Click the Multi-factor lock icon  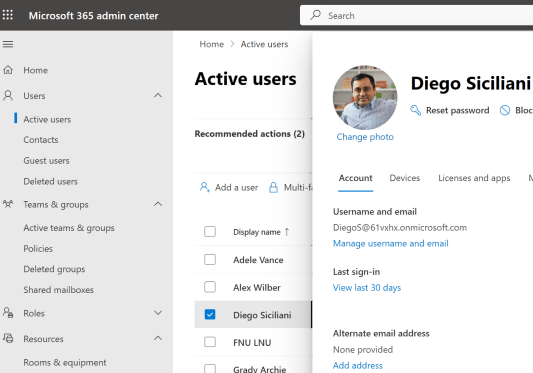[x=273, y=187]
